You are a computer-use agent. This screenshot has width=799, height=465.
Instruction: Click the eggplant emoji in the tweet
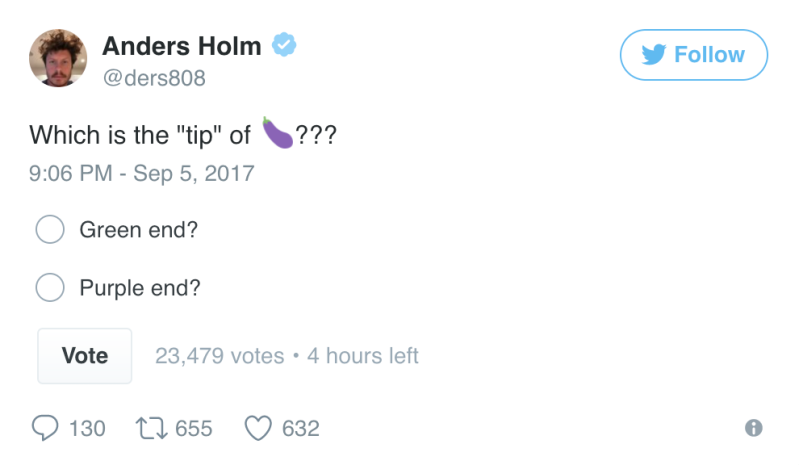(x=278, y=134)
